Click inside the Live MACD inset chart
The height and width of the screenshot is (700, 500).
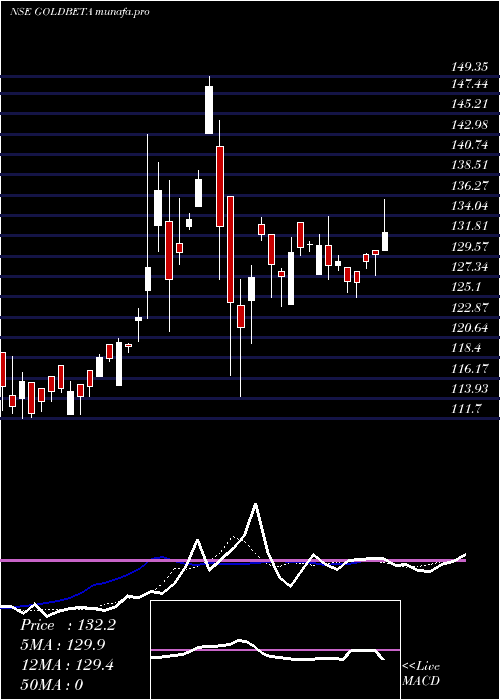click(x=275, y=650)
